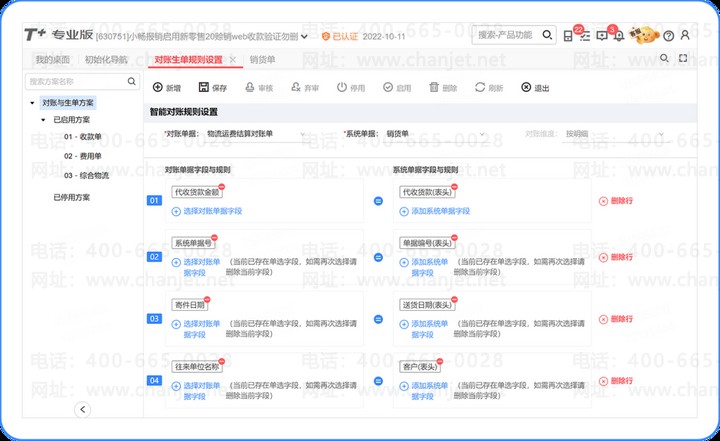Toggle fullscreen icon in the tab bar
Image resolution: width=720 pixels, height=441 pixels.
tap(683, 58)
